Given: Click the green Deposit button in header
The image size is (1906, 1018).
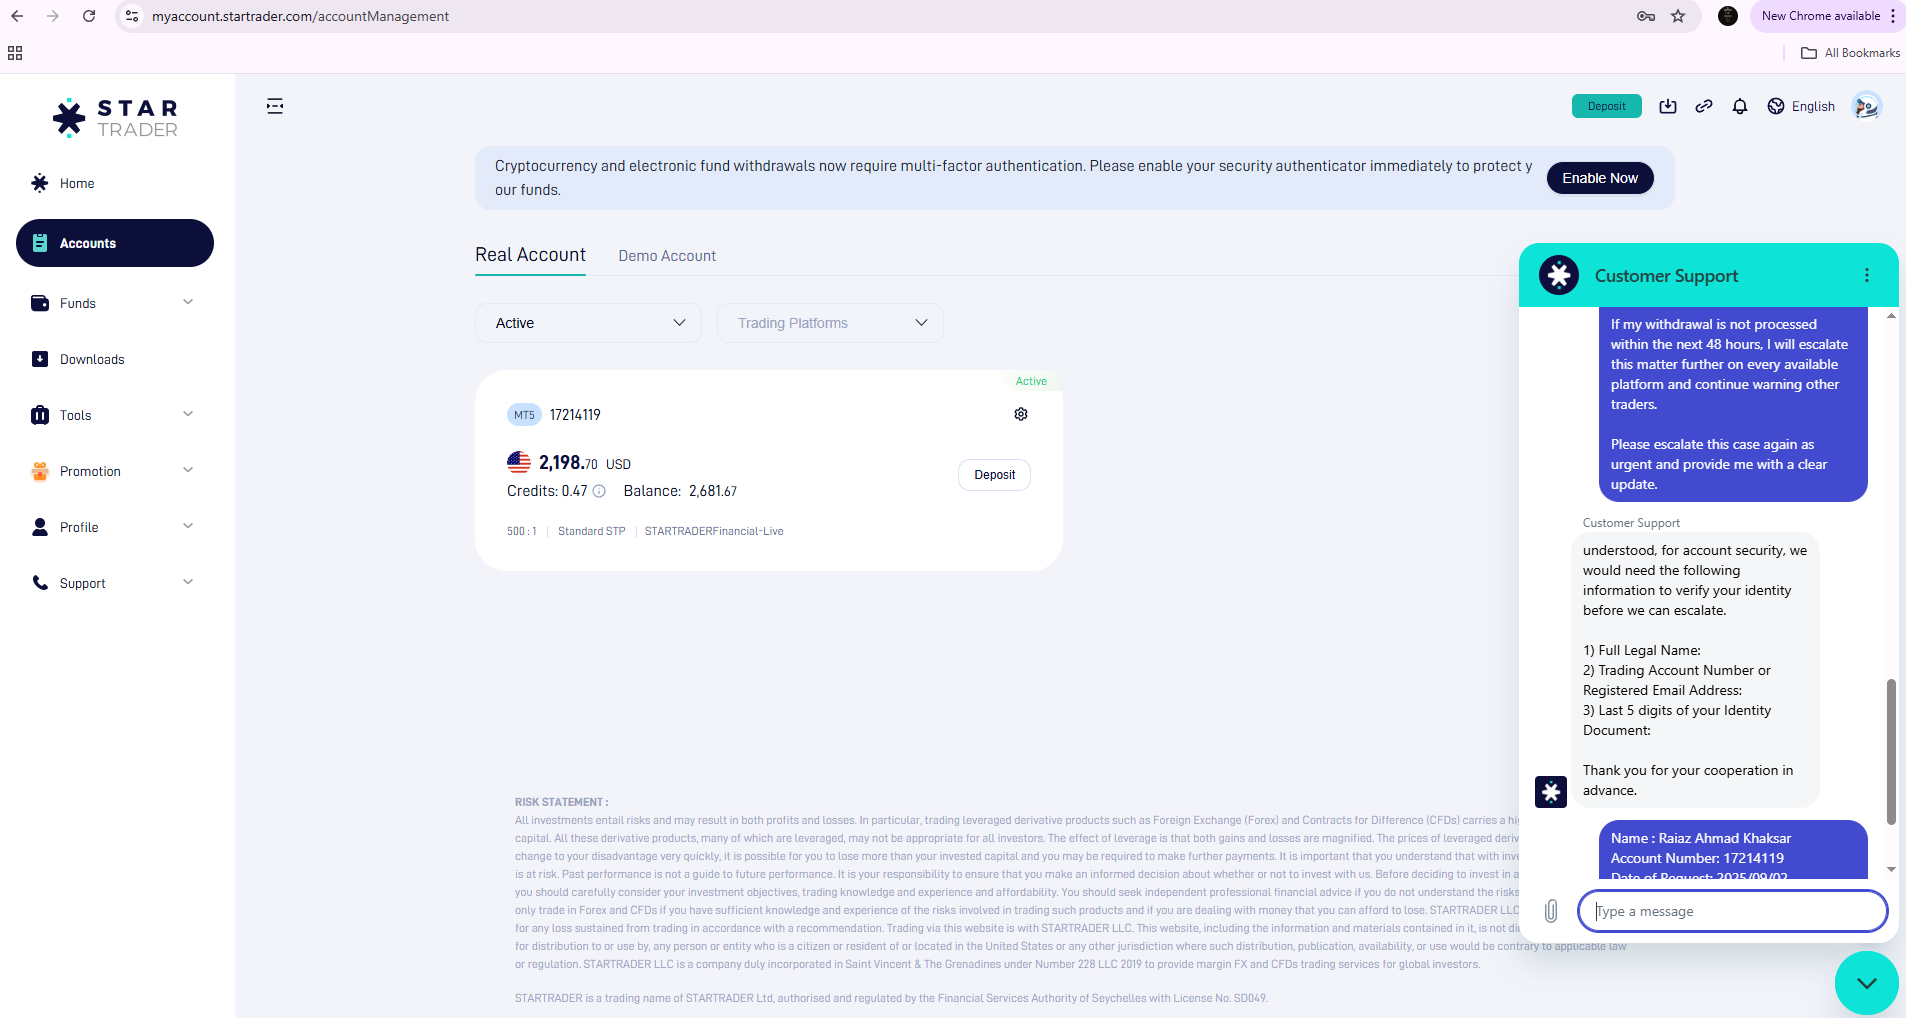Looking at the screenshot, I should tap(1607, 106).
